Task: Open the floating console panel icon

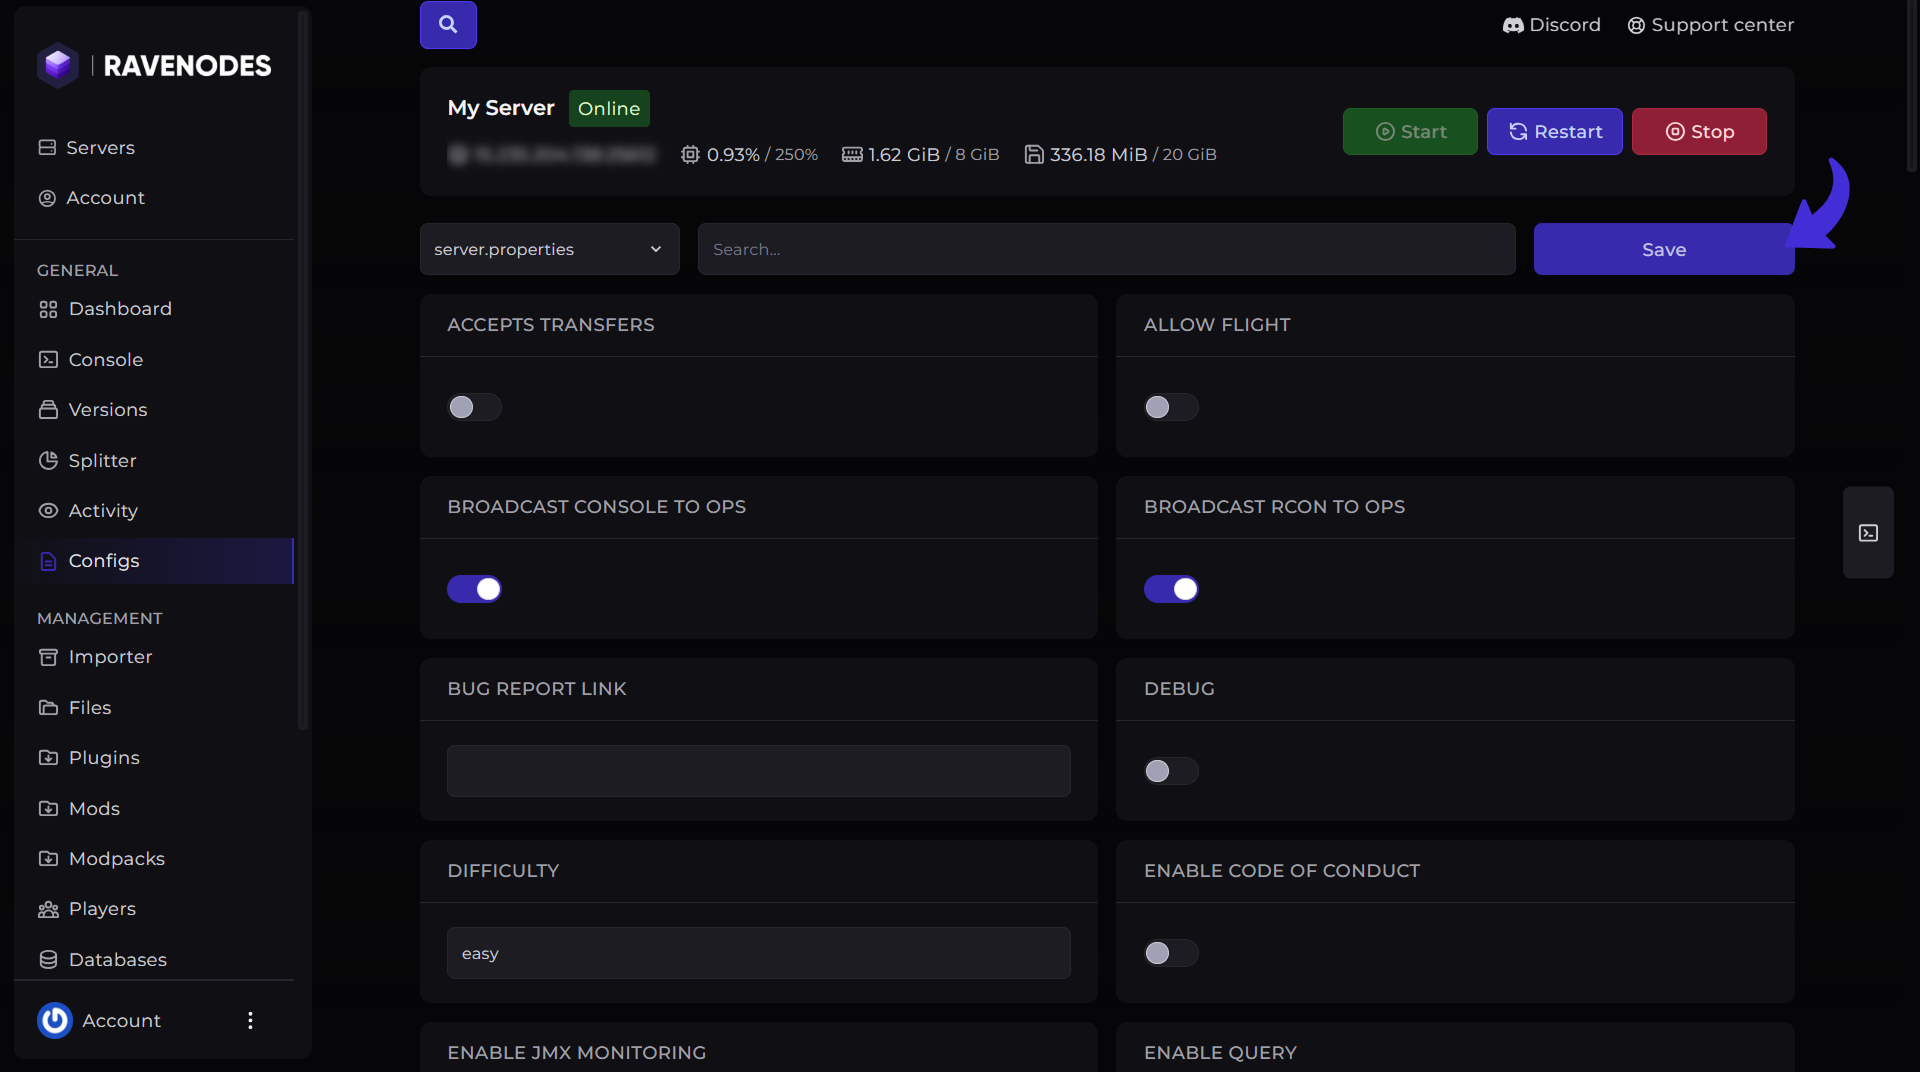Action: pos(1868,533)
